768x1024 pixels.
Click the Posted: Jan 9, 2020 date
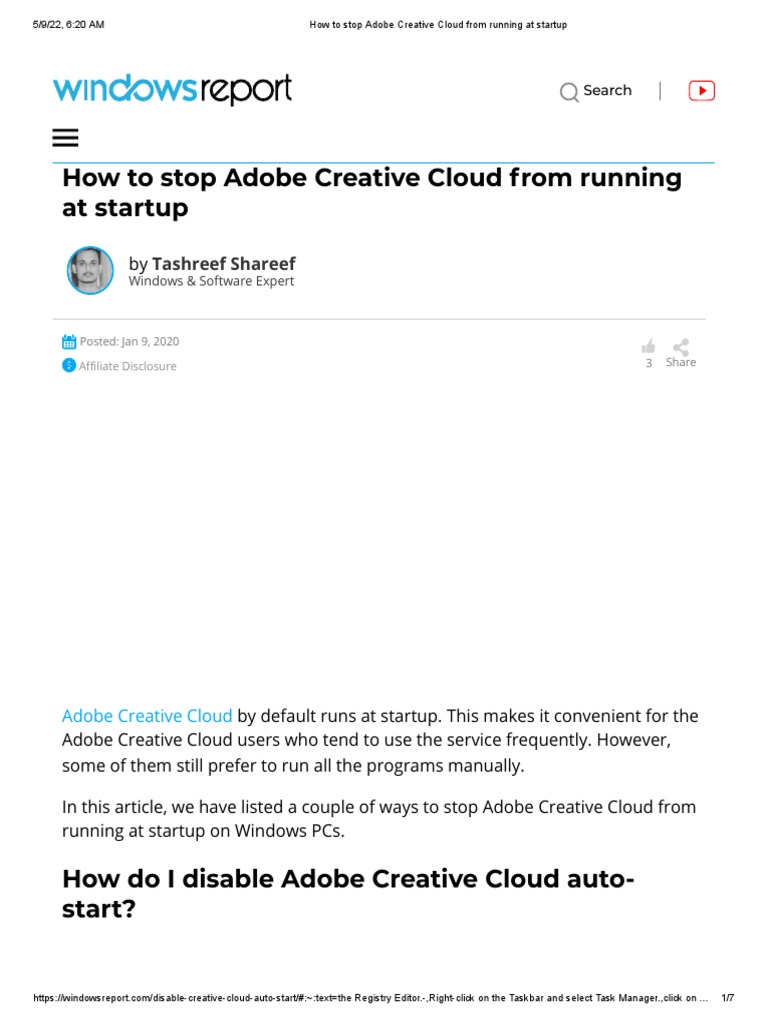point(129,341)
